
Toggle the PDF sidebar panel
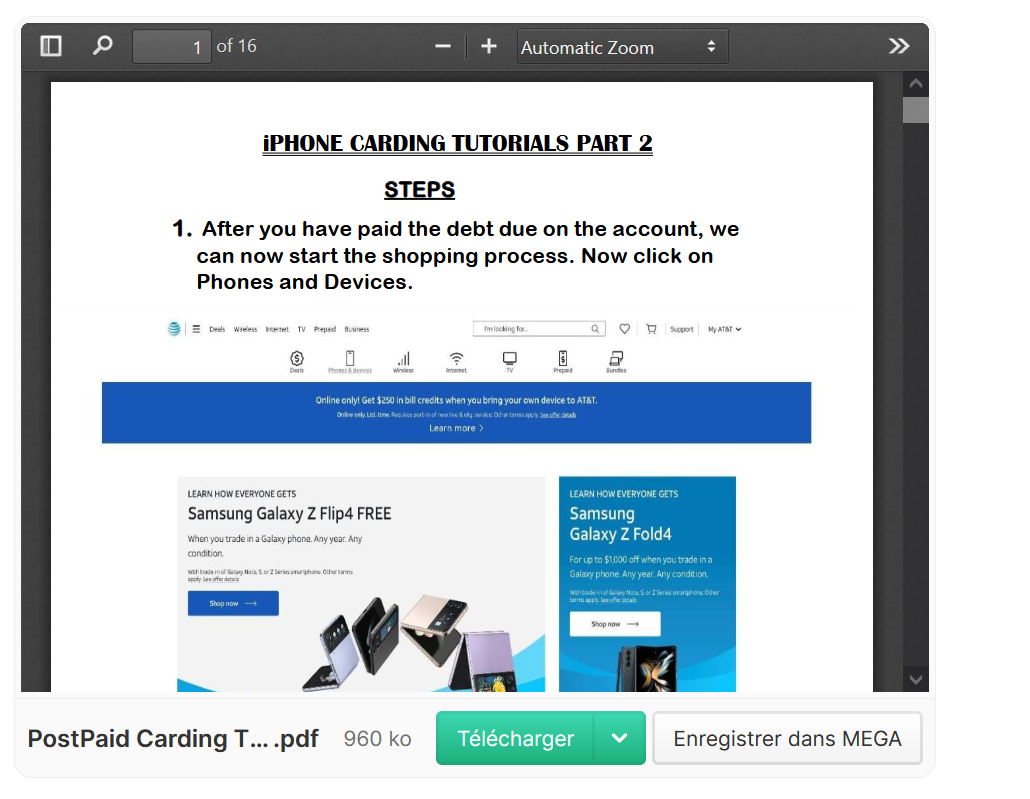[50, 45]
